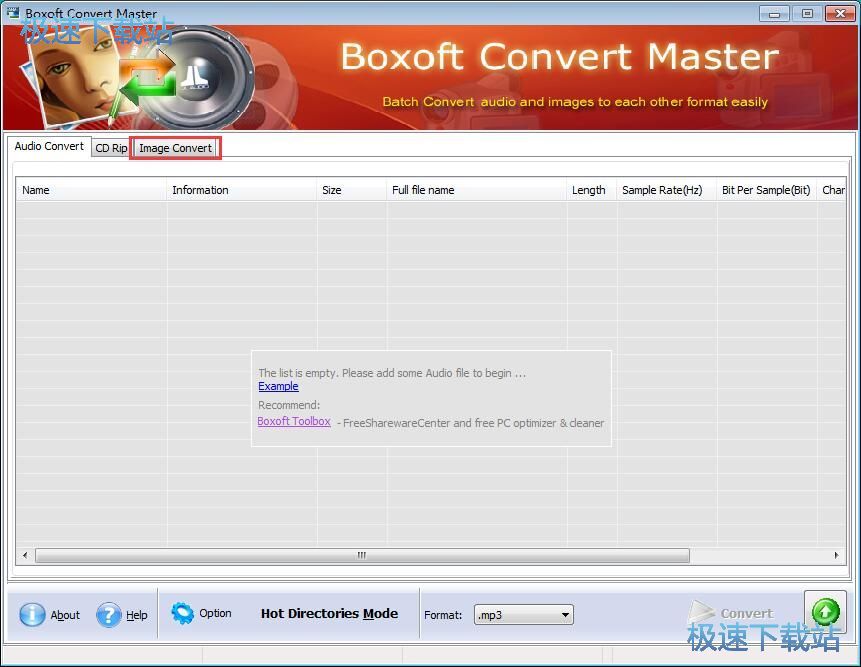Maximize the Boxoft Convert Master window
The height and width of the screenshot is (667, 861).
click(807, 14)
